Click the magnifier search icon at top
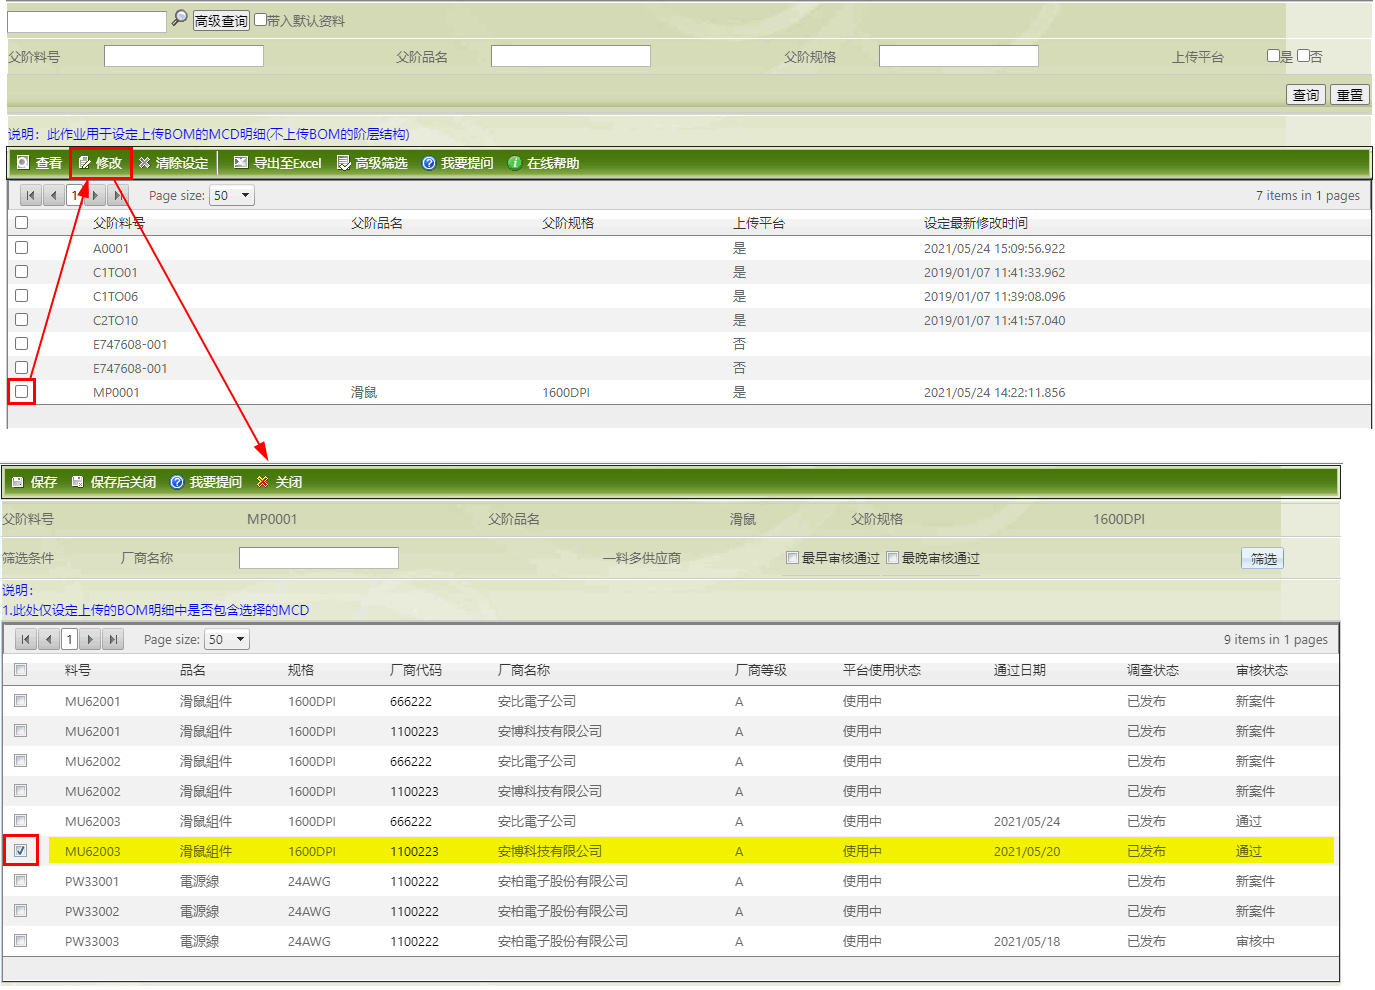 [x=180, y=18]
